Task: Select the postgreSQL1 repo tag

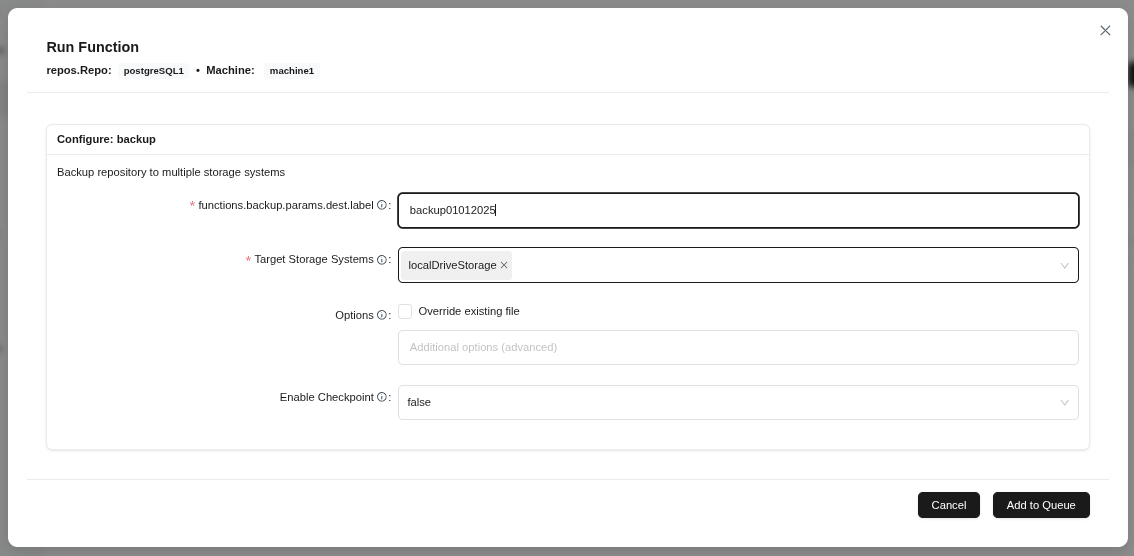Action: [x=154, y=71]
